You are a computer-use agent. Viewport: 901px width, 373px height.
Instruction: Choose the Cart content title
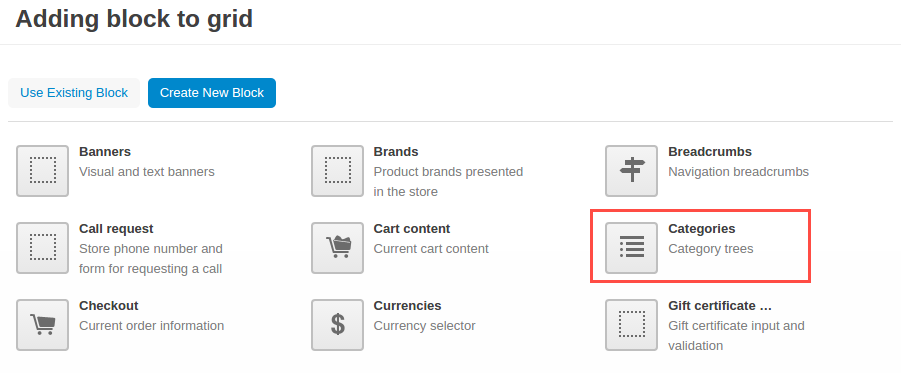[412, 229]
